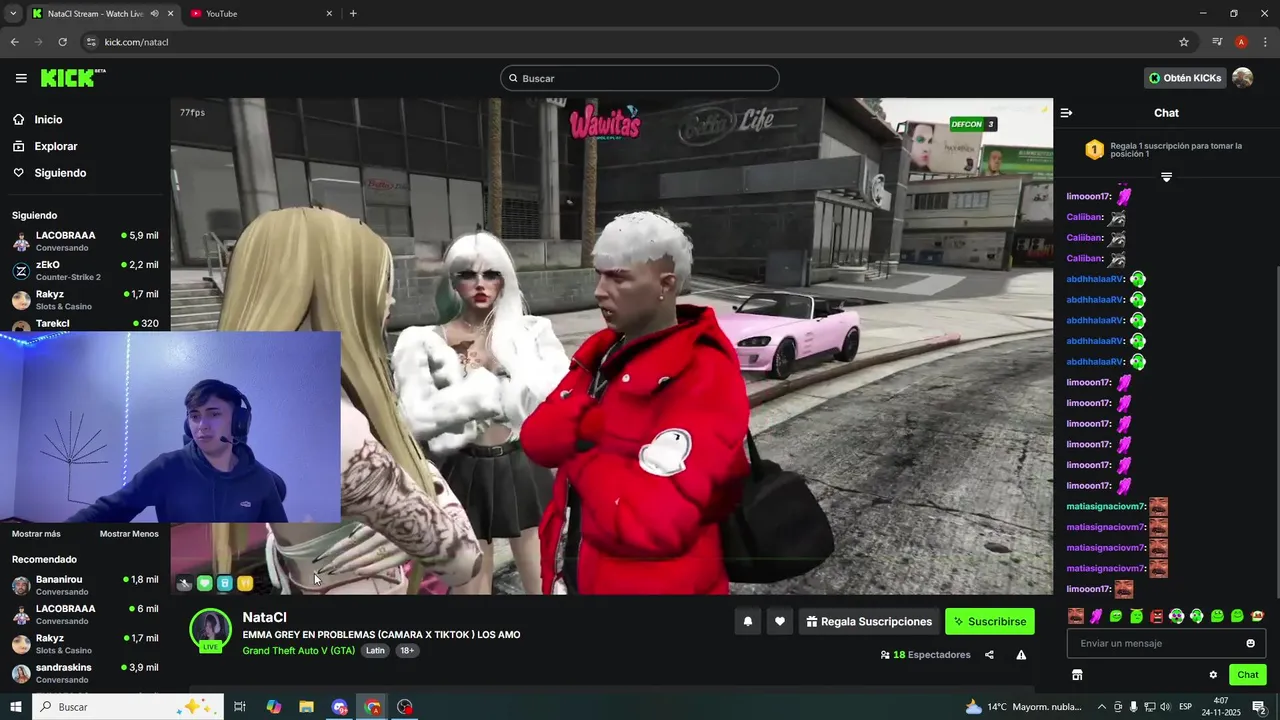Click into Kick Buscar search field

pos(640,78)
